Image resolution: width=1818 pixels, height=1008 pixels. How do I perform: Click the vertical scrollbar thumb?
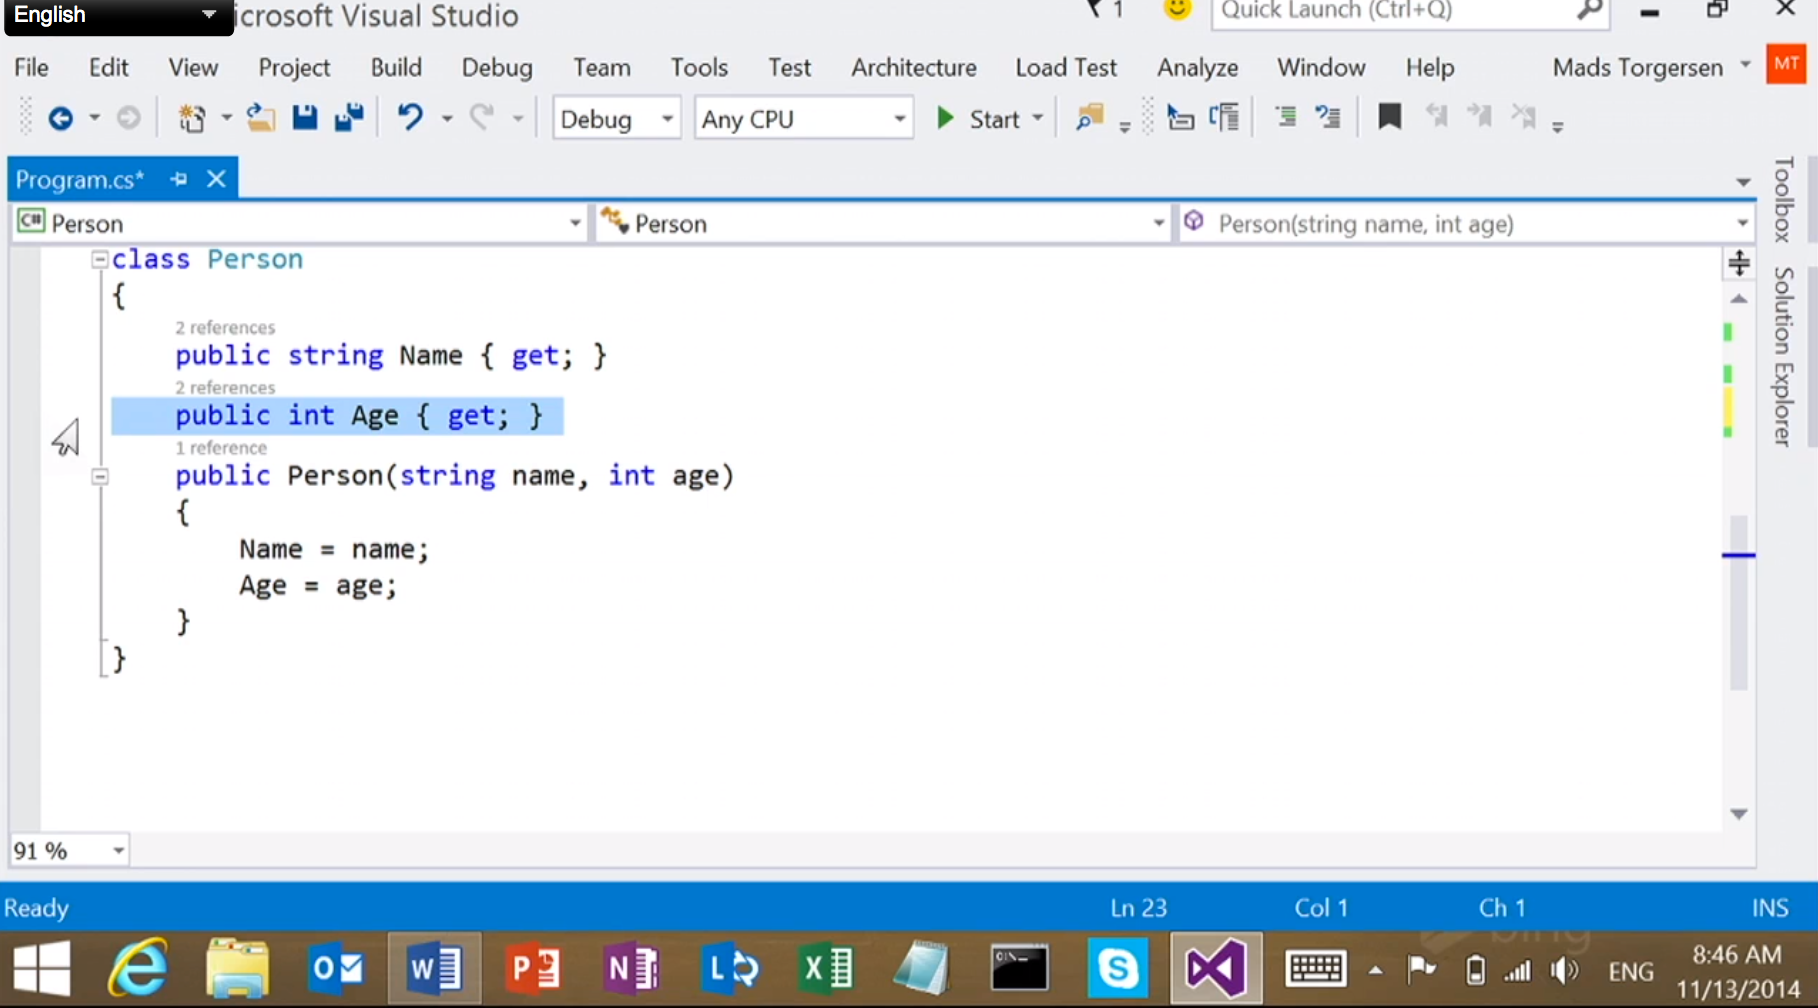tap(1739, 603)
